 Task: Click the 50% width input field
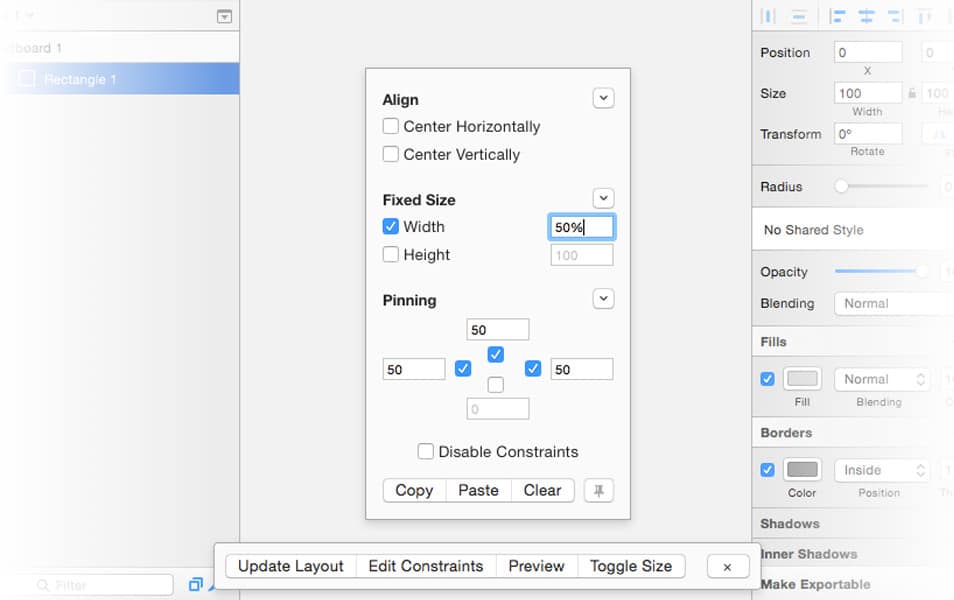(581, 227)
